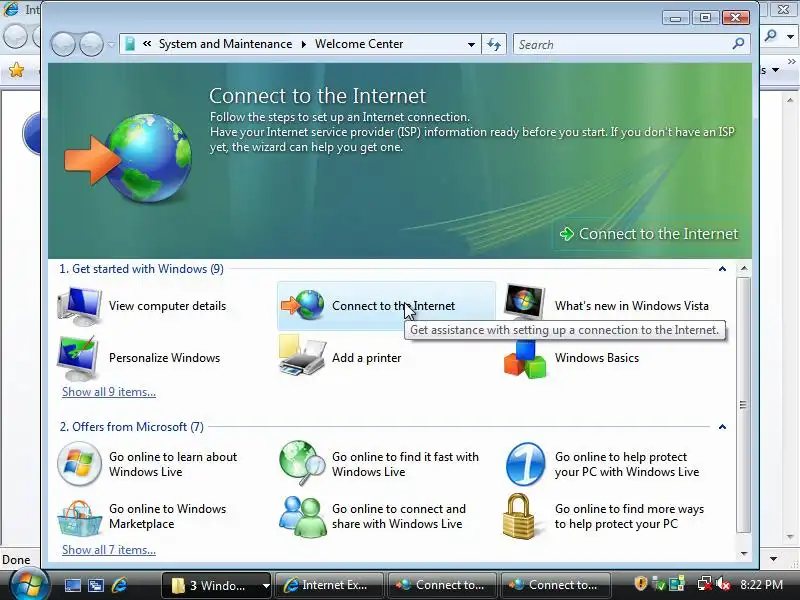Image resolution: width=800 pixels, height=600 pixels.
Task: Select What's new in Windows Vista text
Action: pos(632,306)
